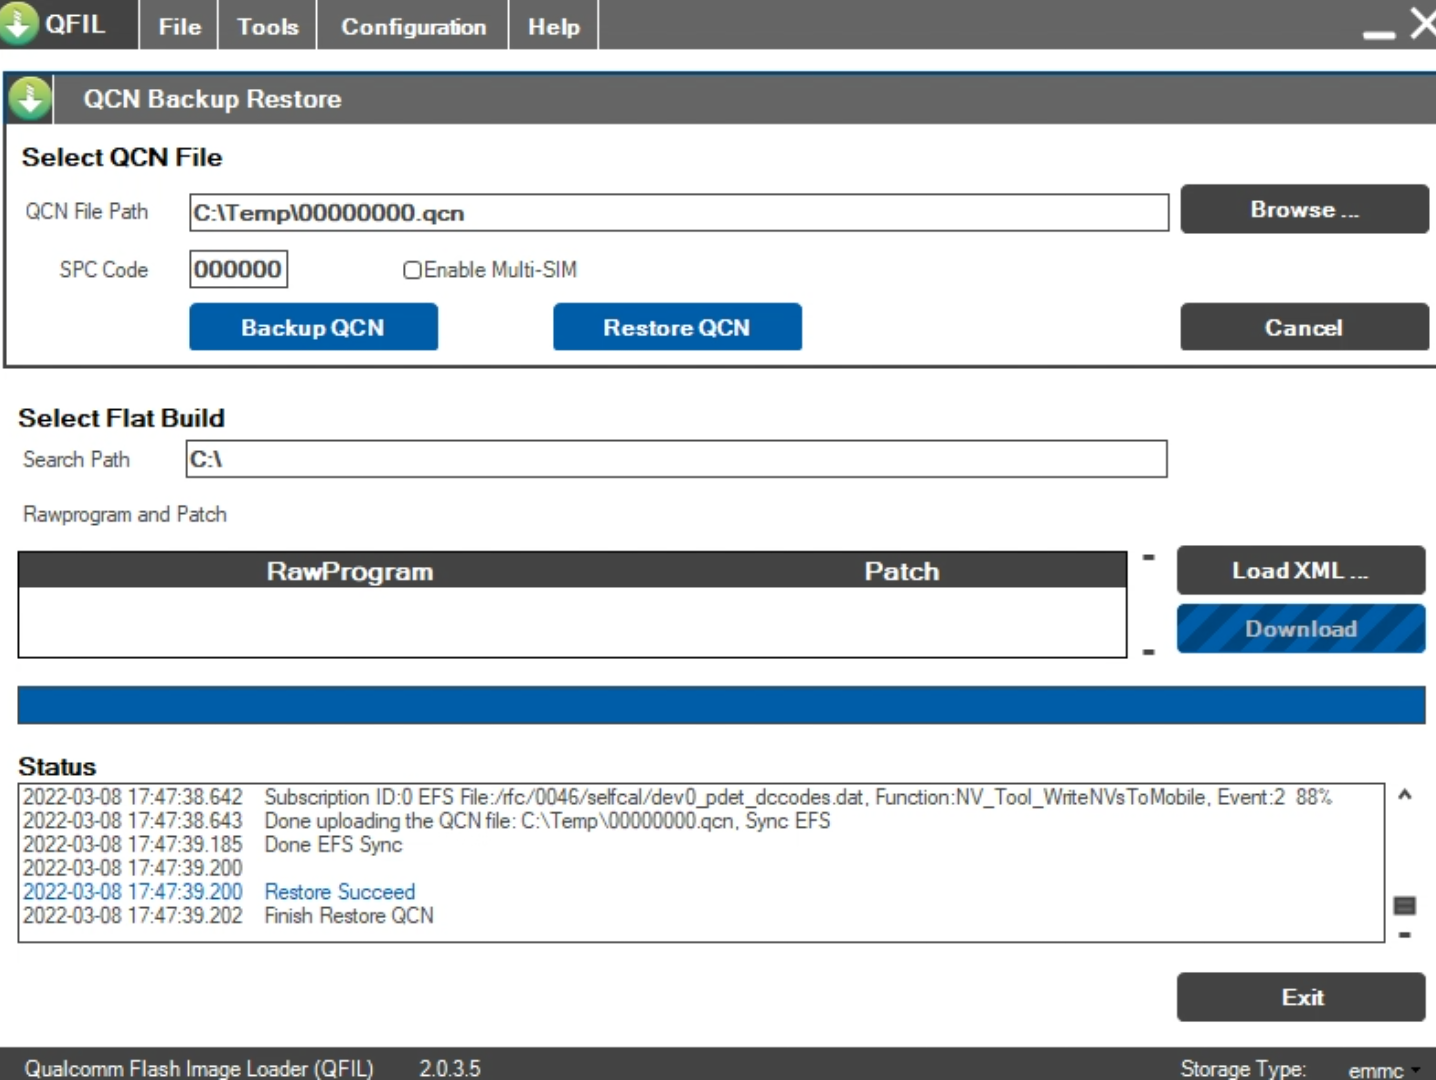This screenshot has height=1080, width=1436.
Task: Click the 'Select QCN File' heading
Action: (122, 157)
